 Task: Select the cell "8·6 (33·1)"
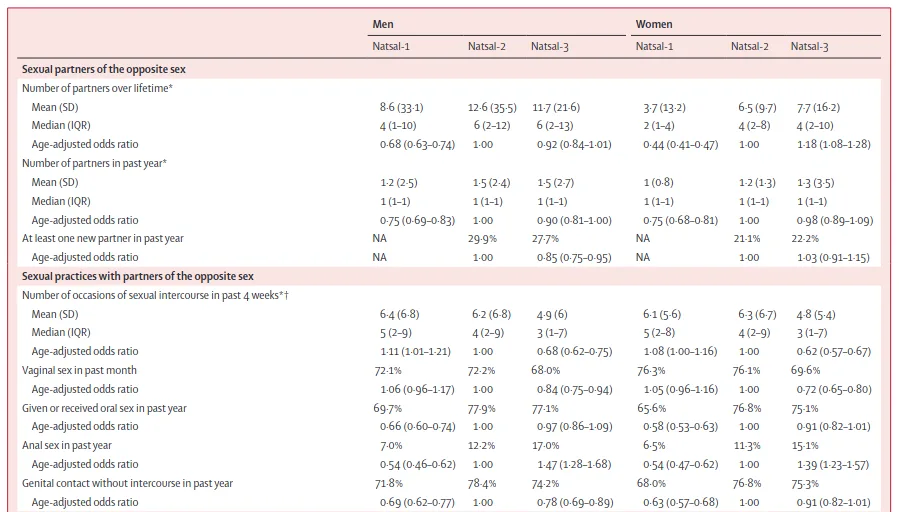pyautogui.click(x=401, y=107)
